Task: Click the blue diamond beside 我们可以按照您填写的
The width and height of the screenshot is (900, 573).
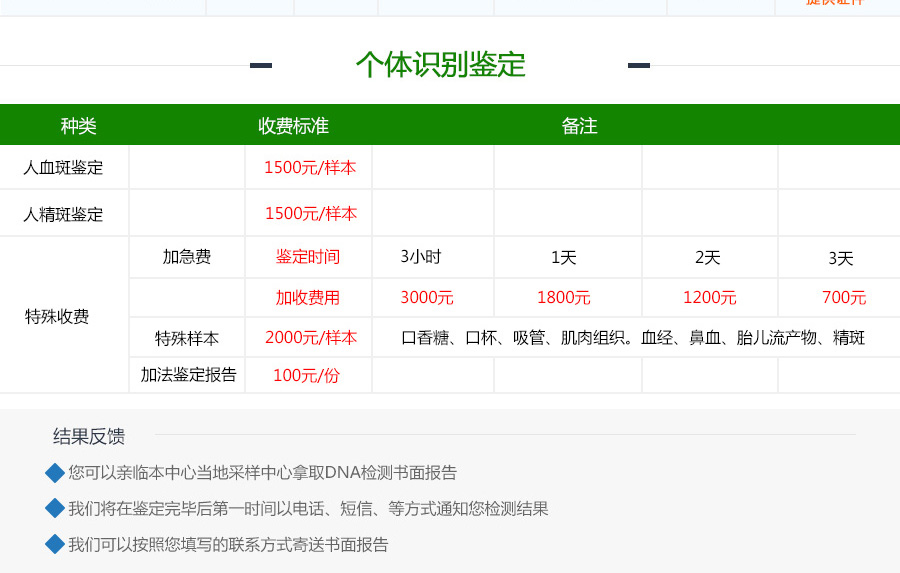Action: click(x=55, y=544)
